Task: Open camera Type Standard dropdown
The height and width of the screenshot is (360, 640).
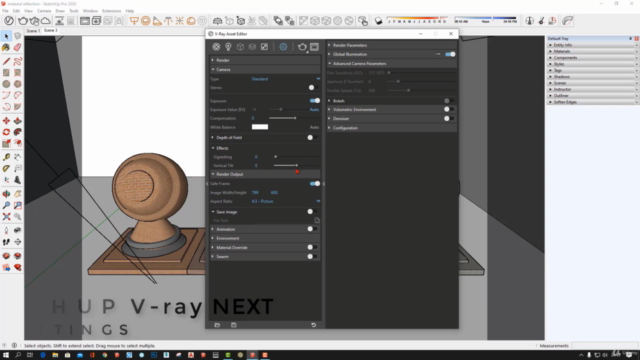Action: click(x=285, y=79)
